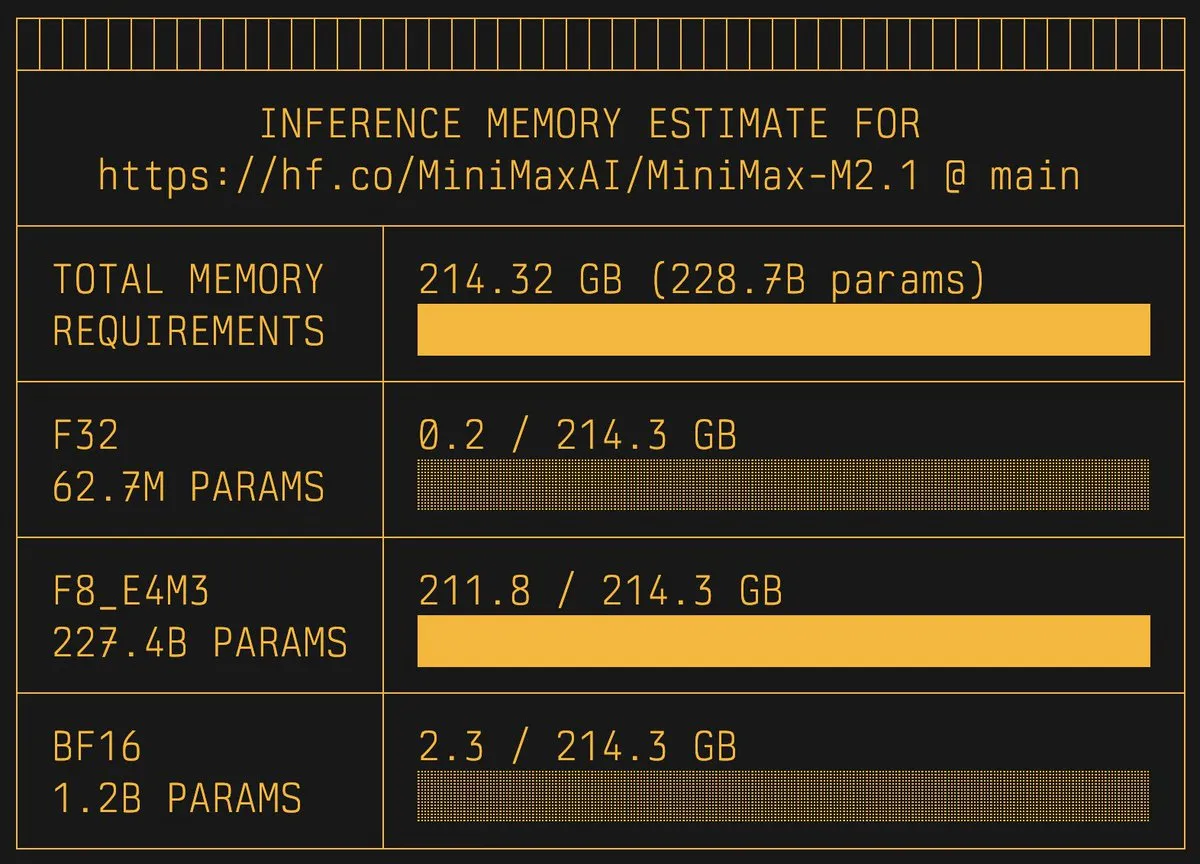Screen dimensions: 1200x864
Task: Select the 214.32 GB (228.7B params) text
Action: [702, 281]
